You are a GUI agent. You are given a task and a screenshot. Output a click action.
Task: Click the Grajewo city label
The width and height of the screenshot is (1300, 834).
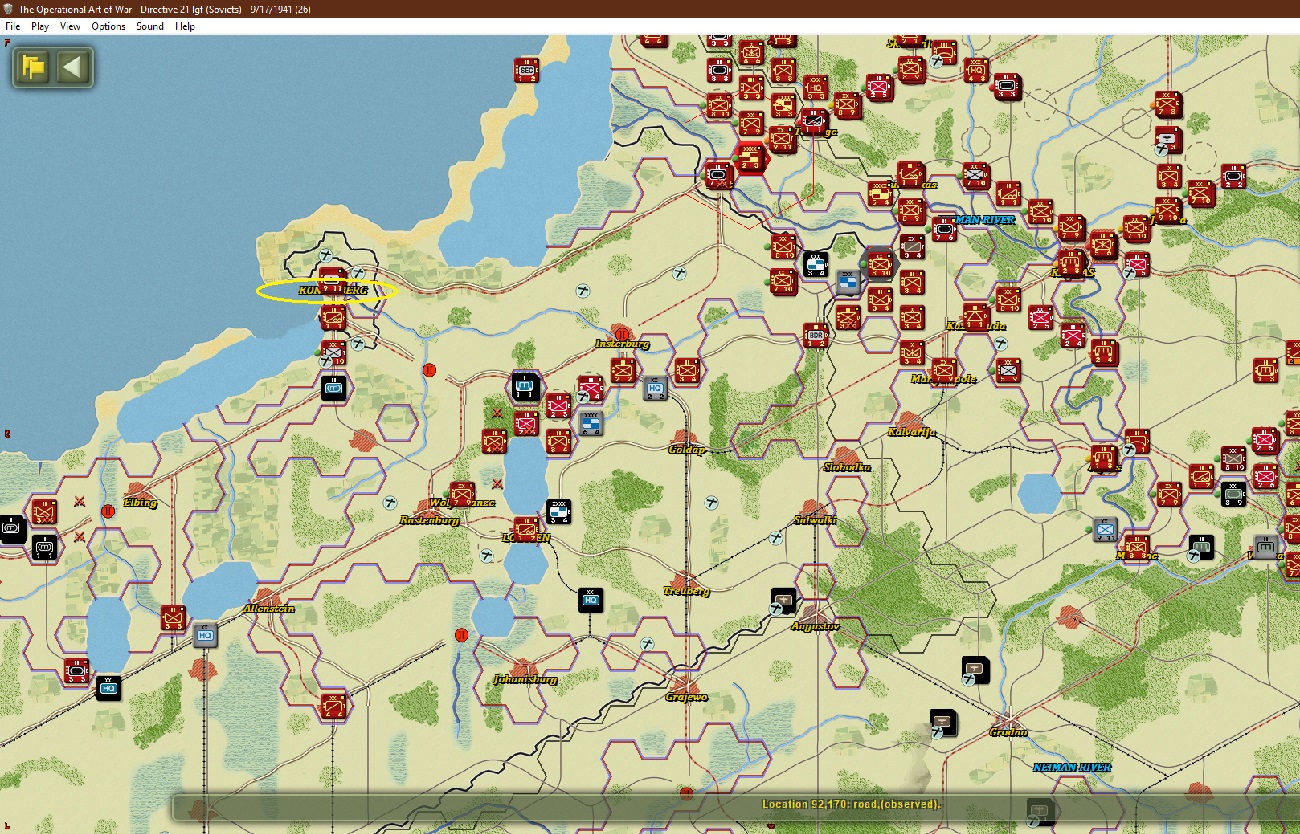coord(686,697)
